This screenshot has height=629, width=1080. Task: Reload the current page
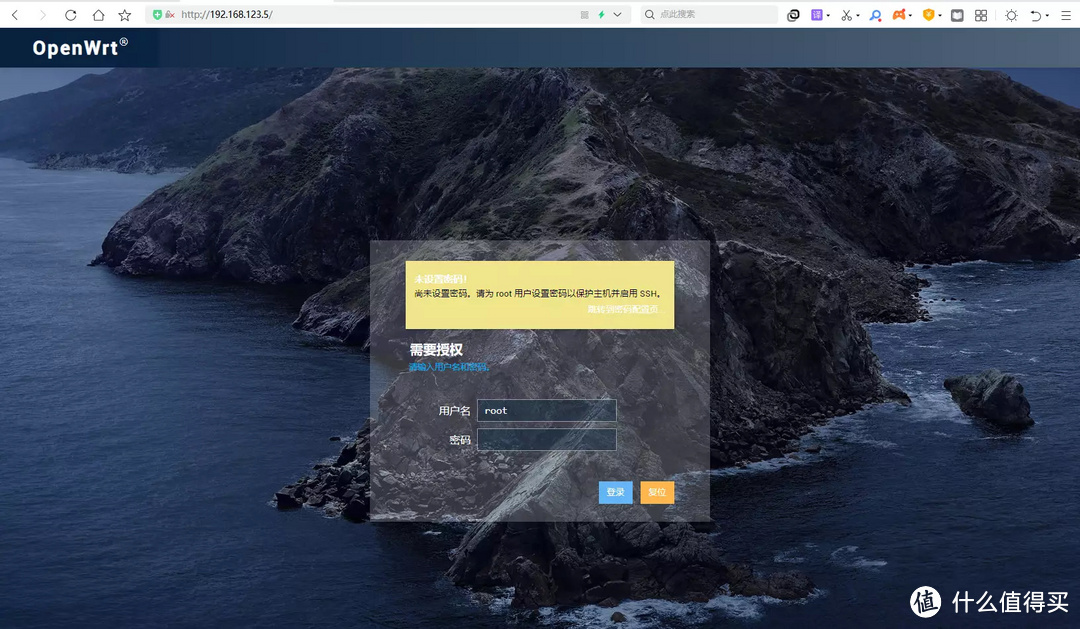[x=70, y=14]
